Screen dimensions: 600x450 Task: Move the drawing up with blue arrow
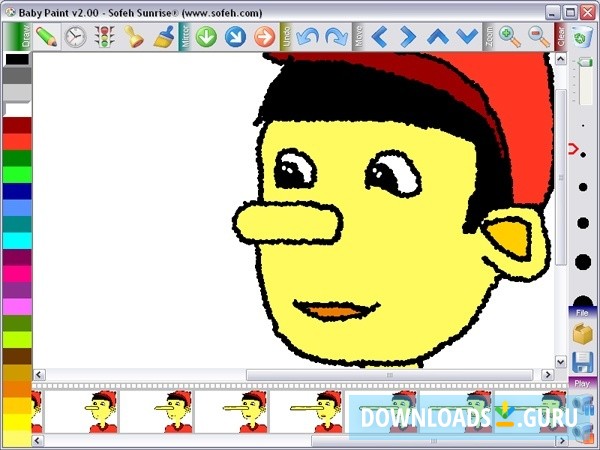tap(437, 37)
